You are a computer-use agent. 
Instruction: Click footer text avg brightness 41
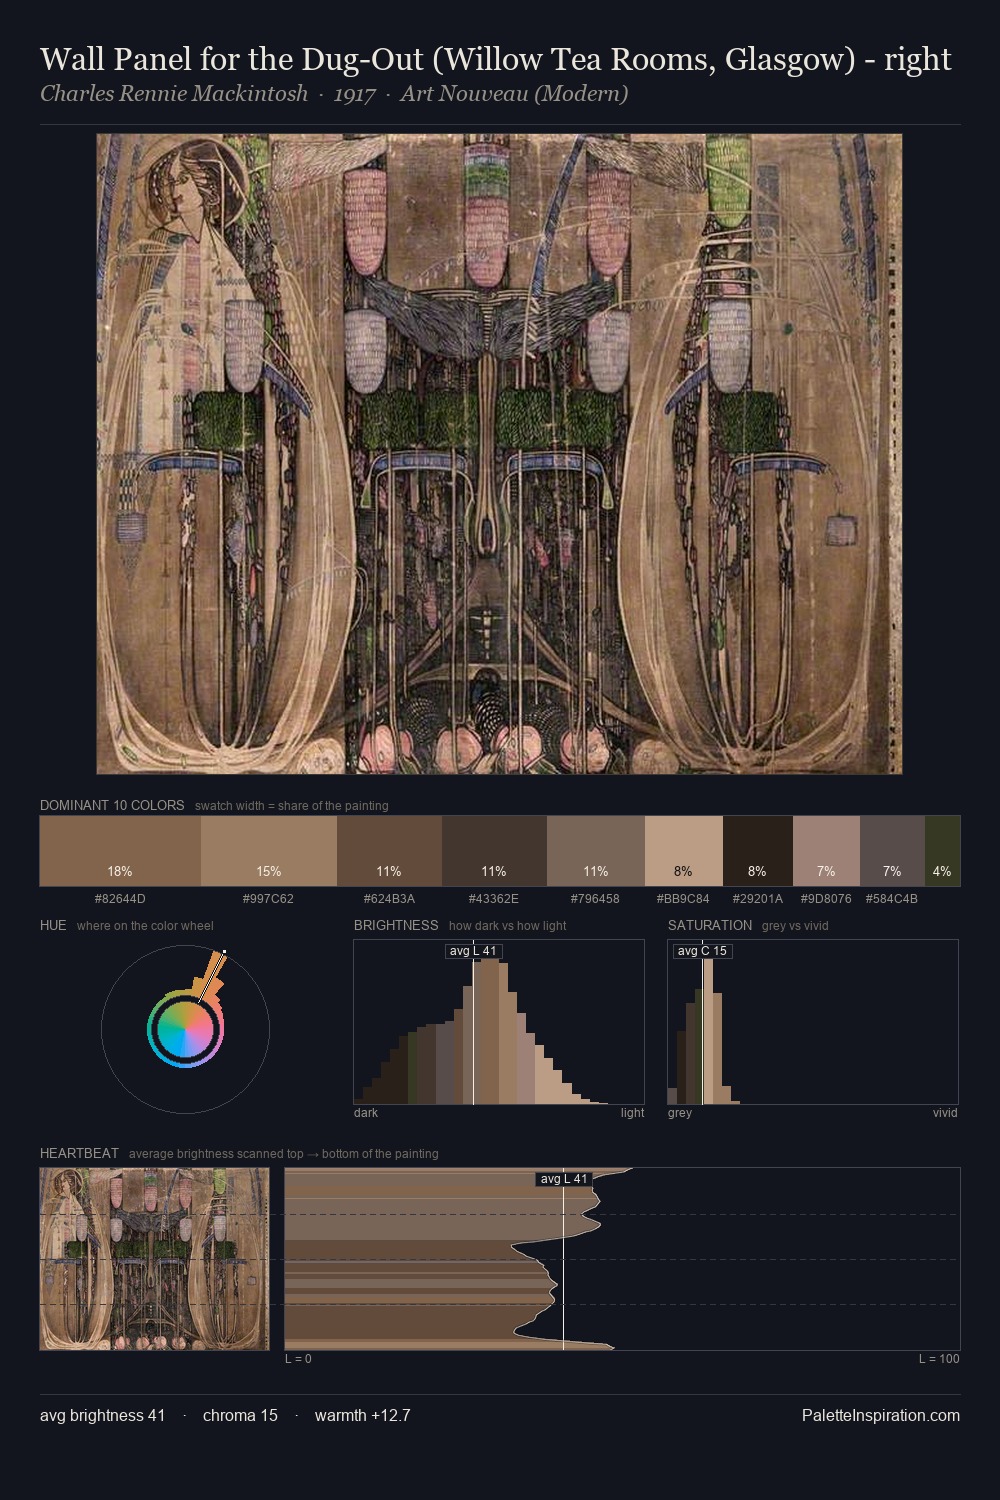point(102,1416)
